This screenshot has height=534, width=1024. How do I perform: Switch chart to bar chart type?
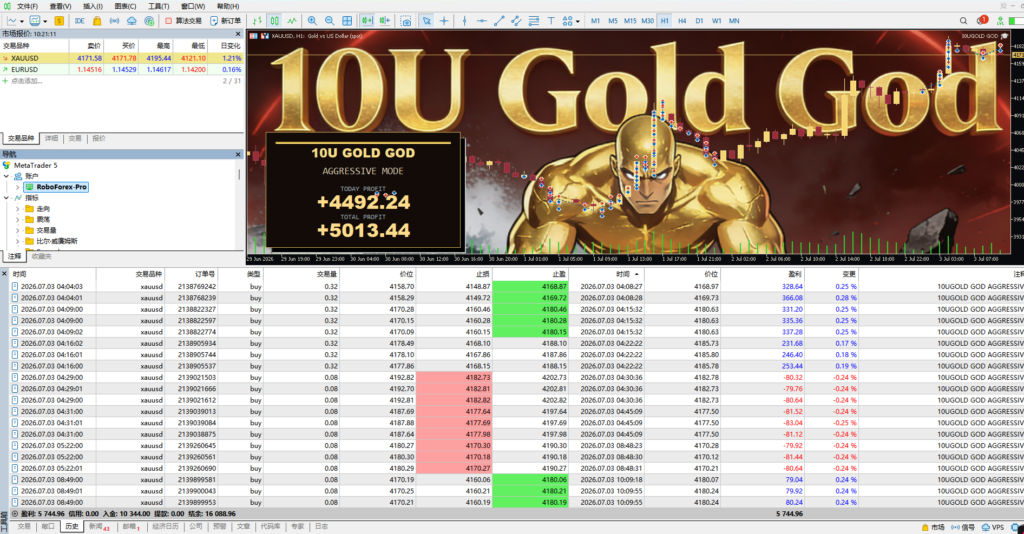257,21
